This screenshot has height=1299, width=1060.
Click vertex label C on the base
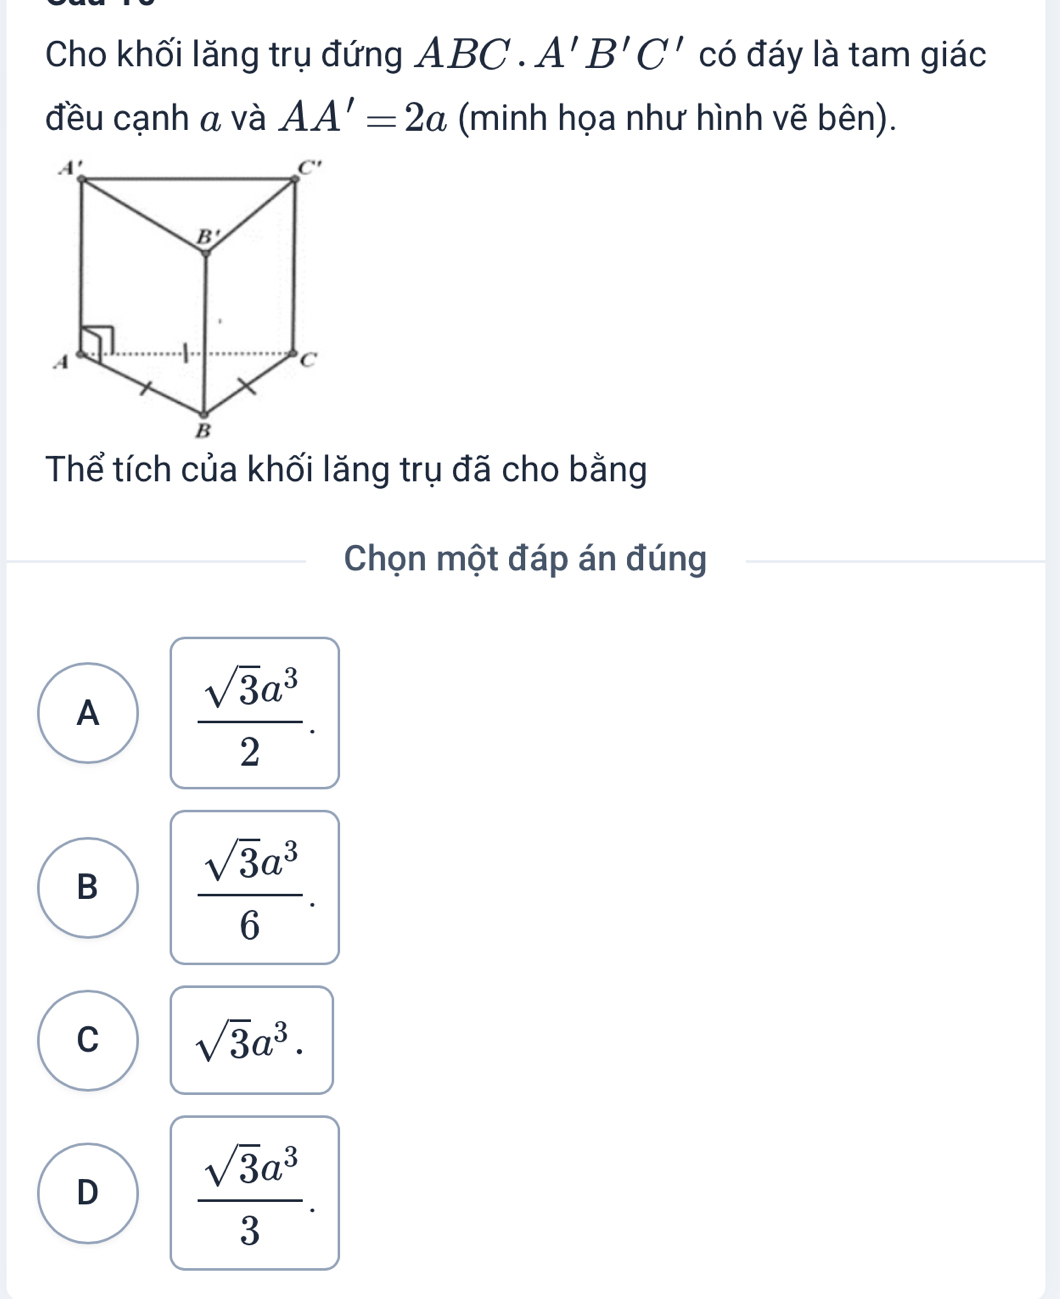[x=309, y=360]
